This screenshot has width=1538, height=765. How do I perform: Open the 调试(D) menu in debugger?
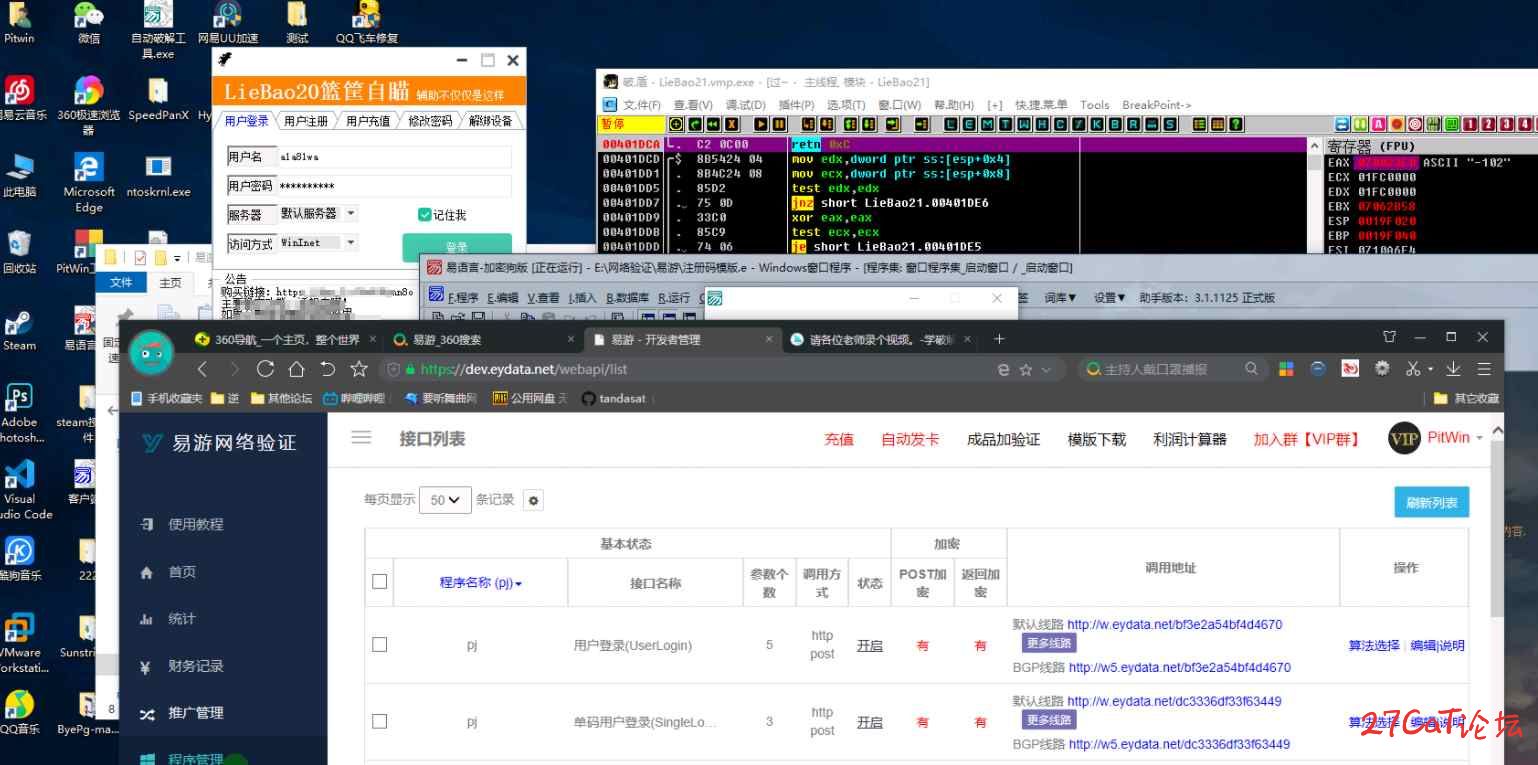pos(745,104)
